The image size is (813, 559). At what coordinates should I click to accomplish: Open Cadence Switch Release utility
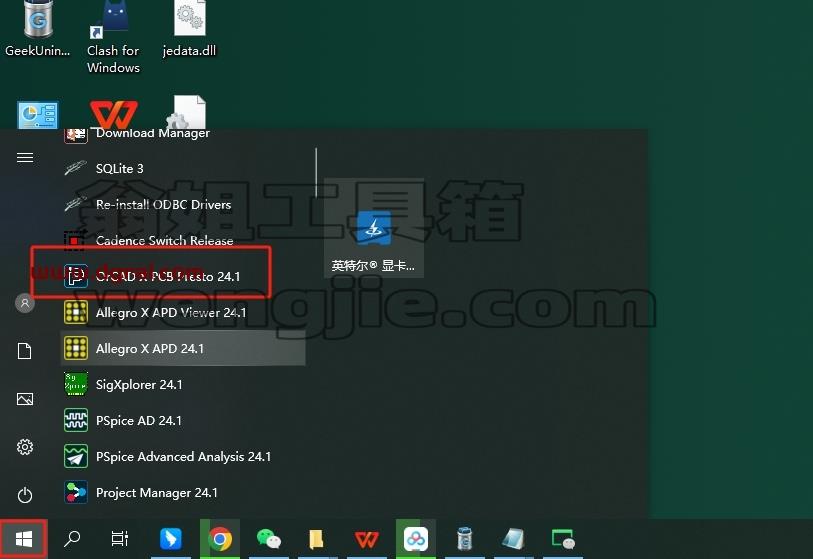pos(183,241)
